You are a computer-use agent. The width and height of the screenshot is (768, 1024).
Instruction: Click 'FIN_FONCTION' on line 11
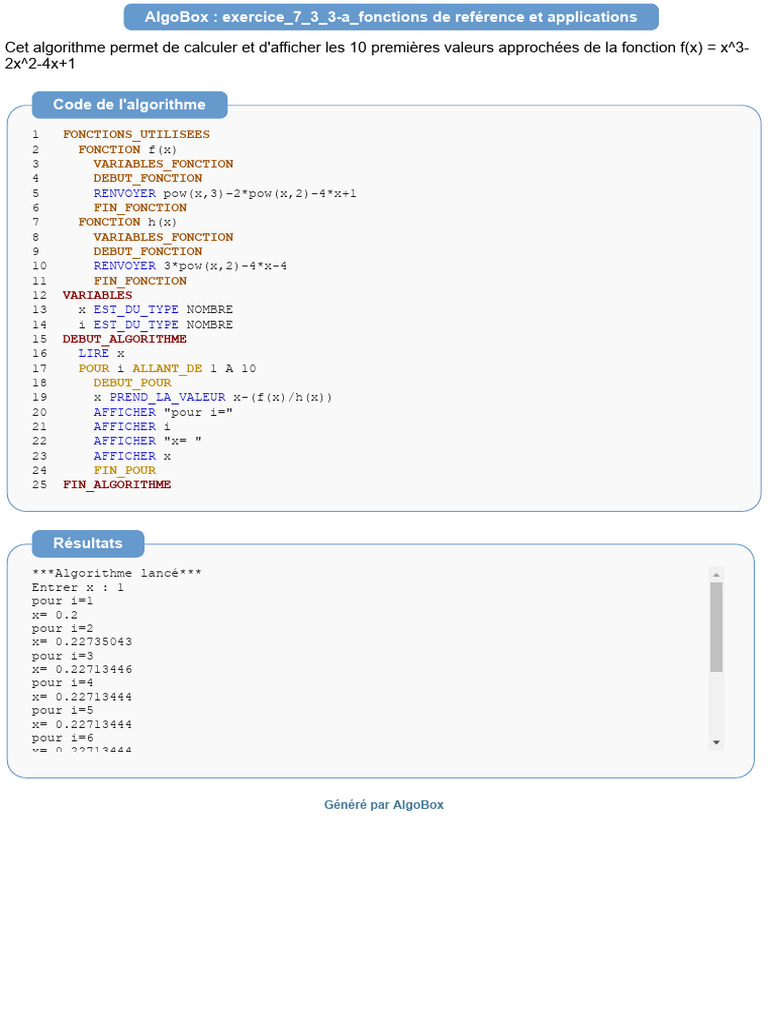tap(140, 281)
